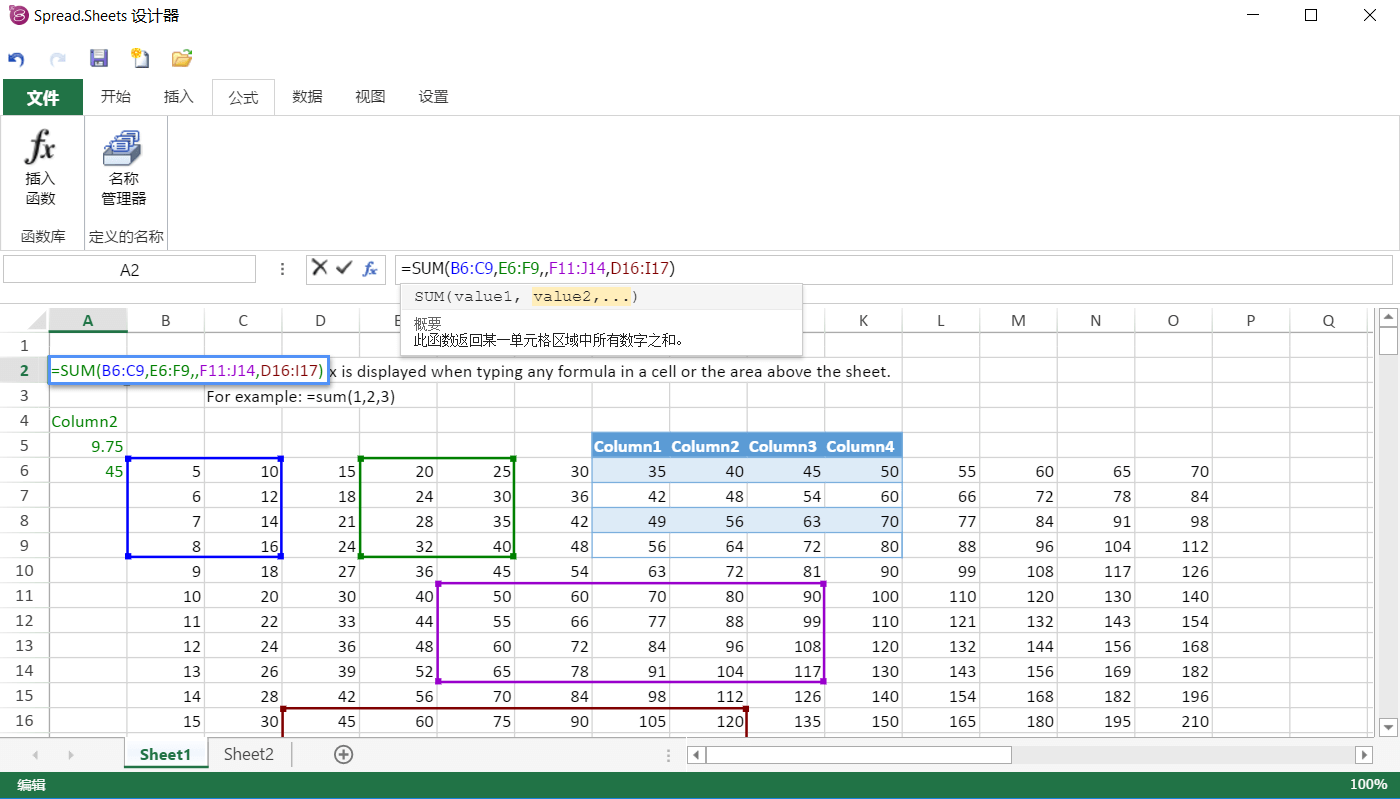Click the Redo arrow icon
Viewport: 1400px width, 799px height.
[58, 58]
